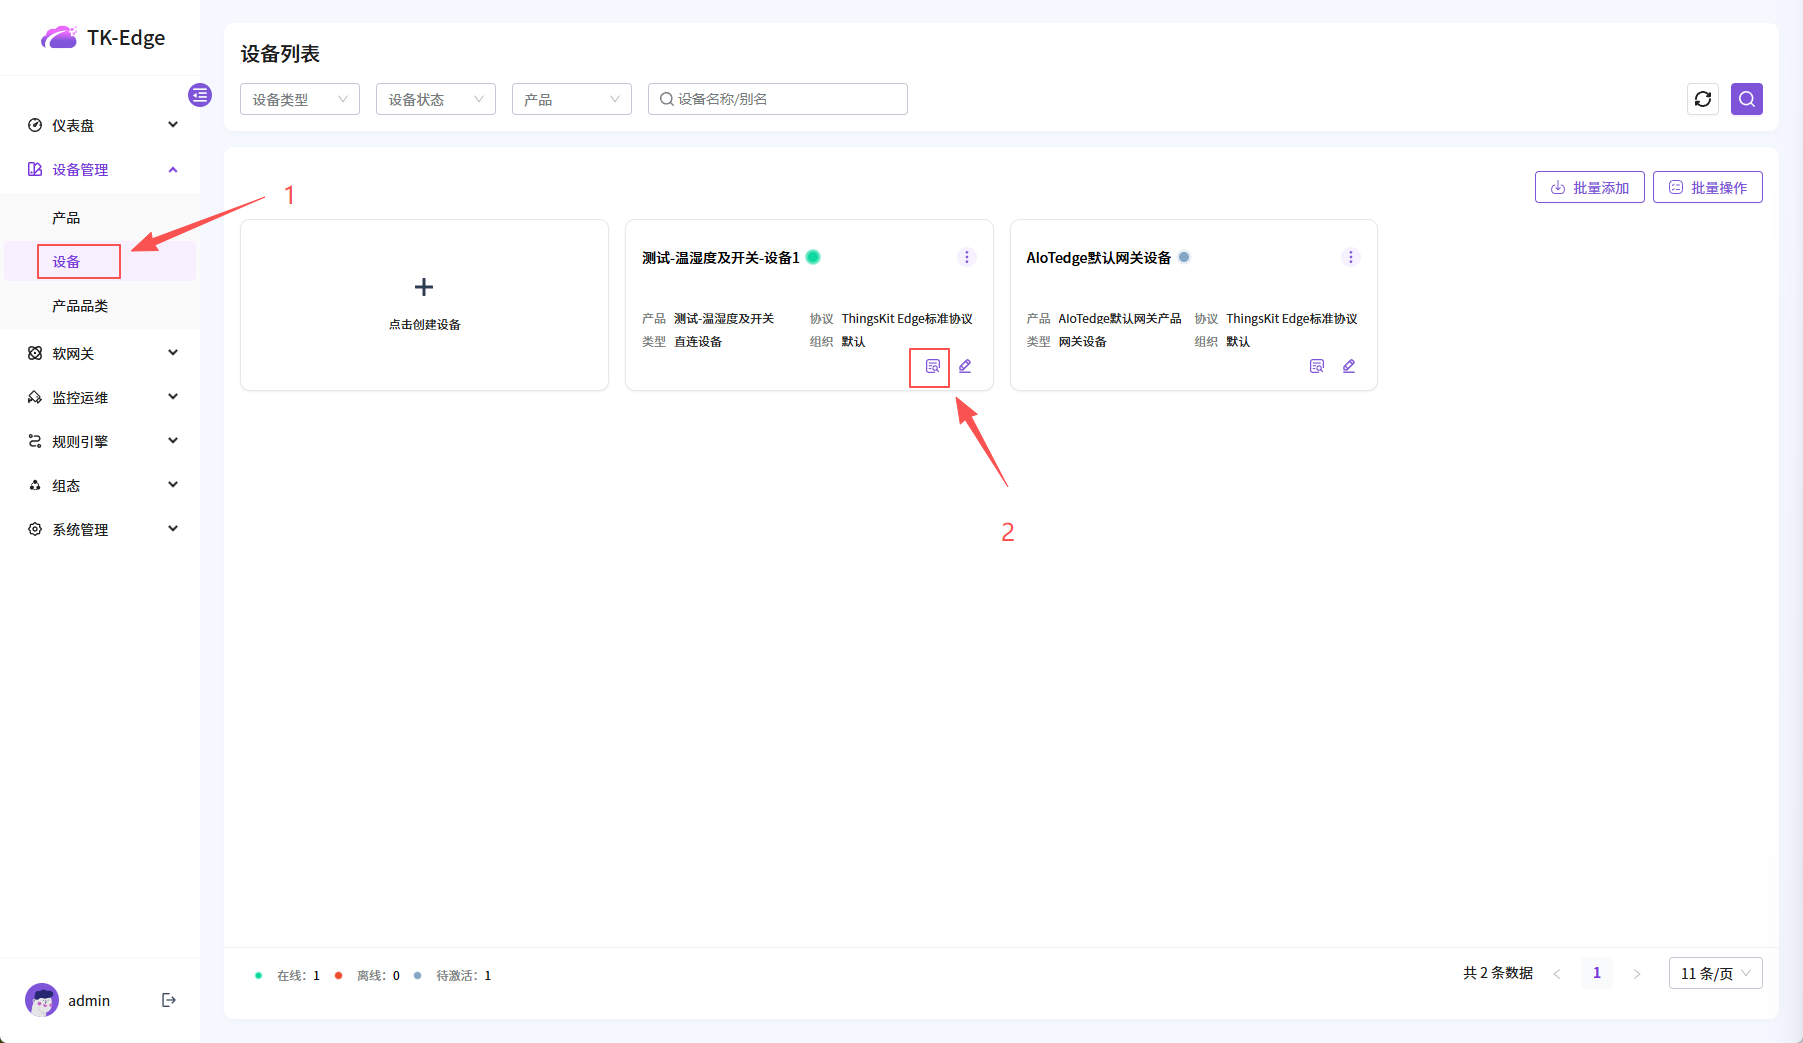This screenshot has height=1043, width=1803.
Task: Click the logout icon next to admin
Action: 169,1000
